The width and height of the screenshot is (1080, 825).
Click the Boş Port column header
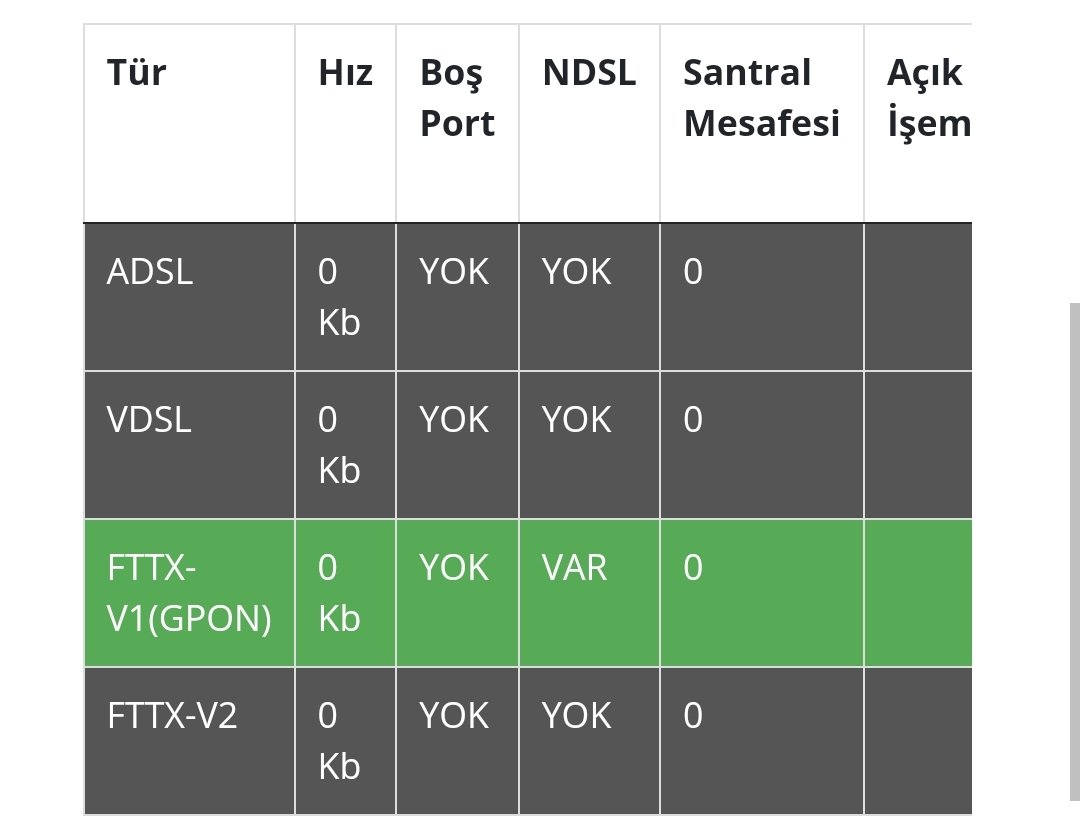457,98
